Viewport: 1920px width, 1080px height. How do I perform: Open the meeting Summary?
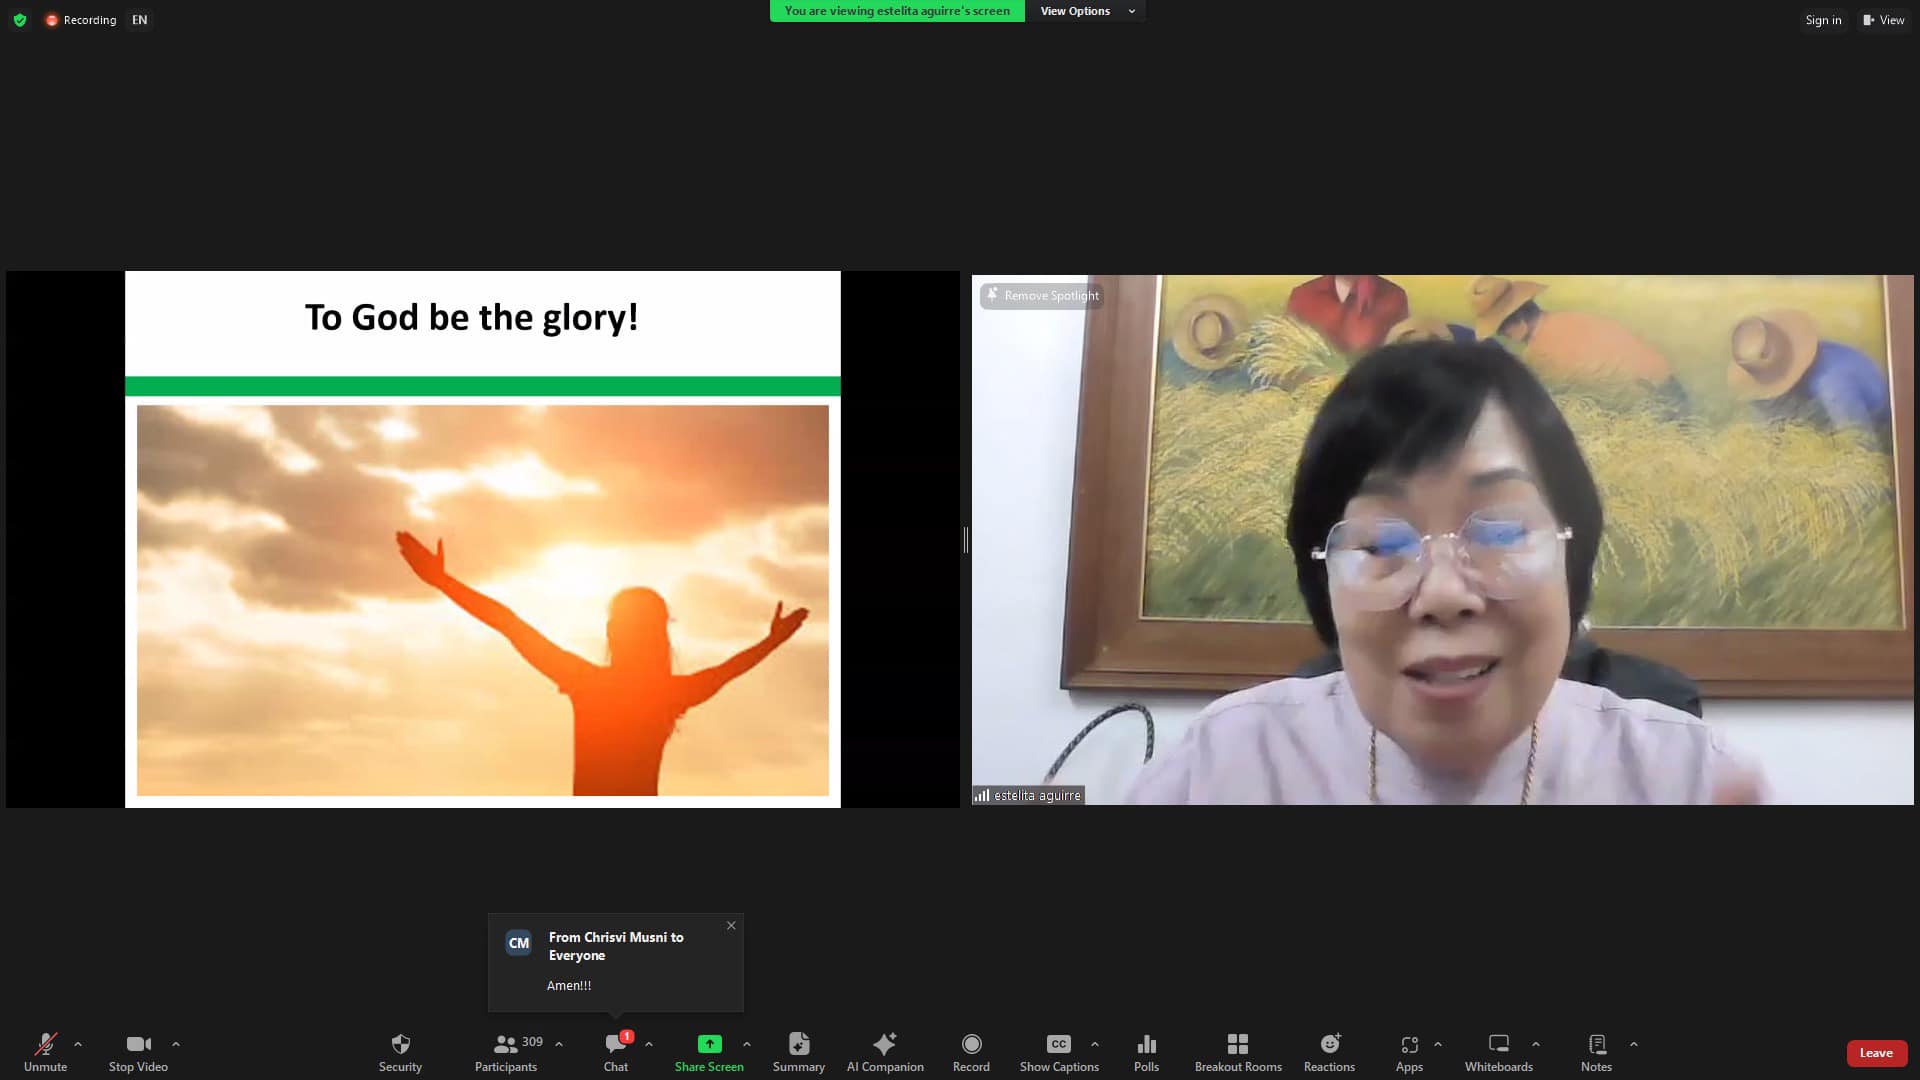799,1052
